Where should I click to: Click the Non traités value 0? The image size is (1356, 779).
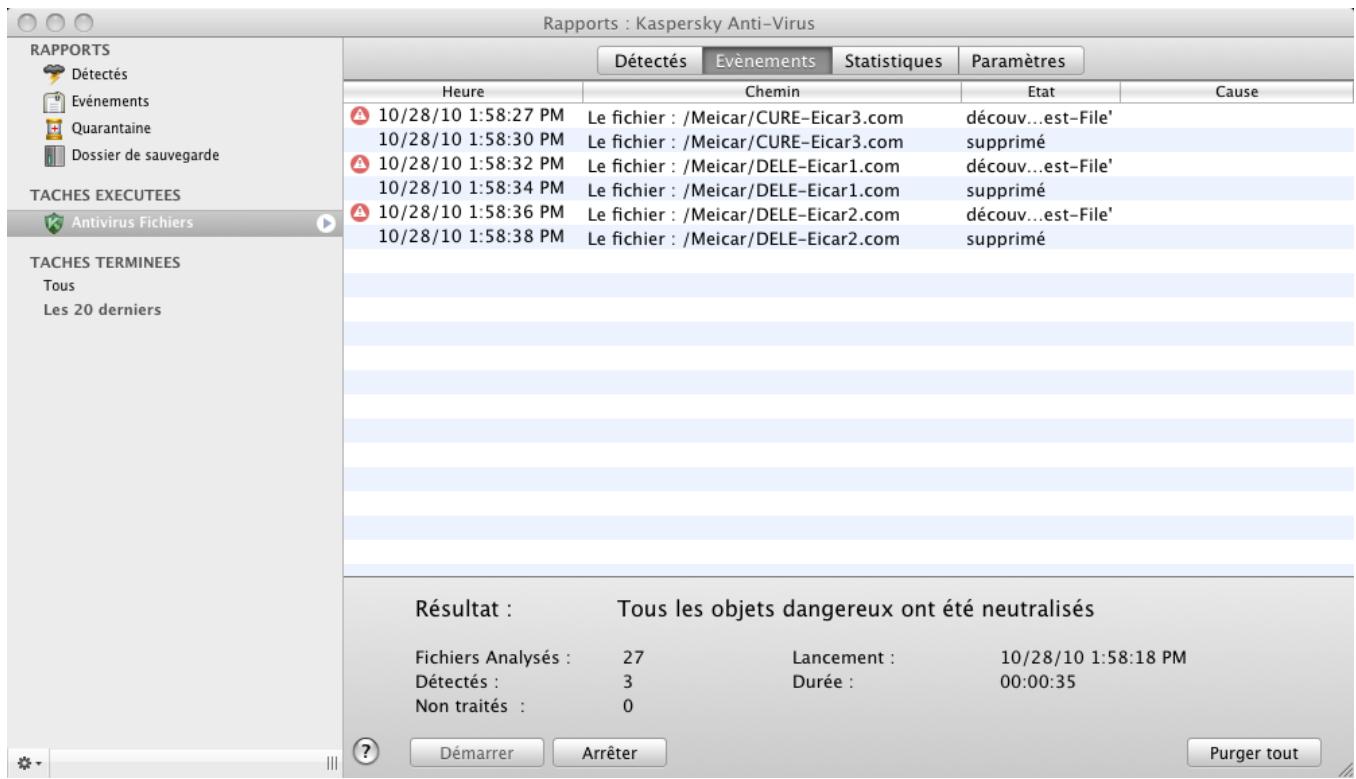[628, 706]
